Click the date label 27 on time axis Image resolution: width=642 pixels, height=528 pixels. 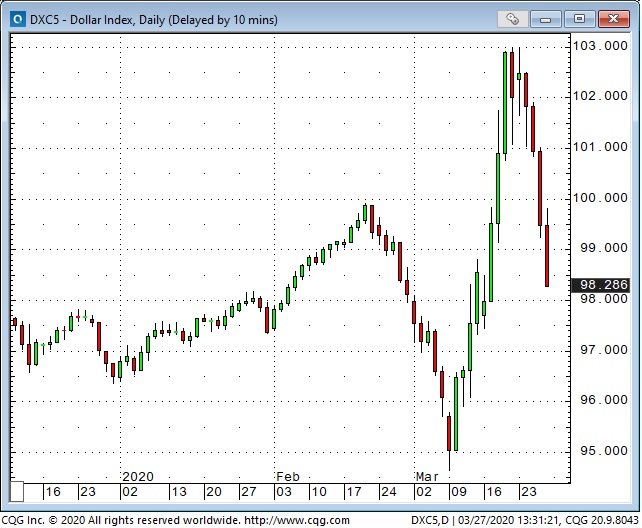[249, 492]
